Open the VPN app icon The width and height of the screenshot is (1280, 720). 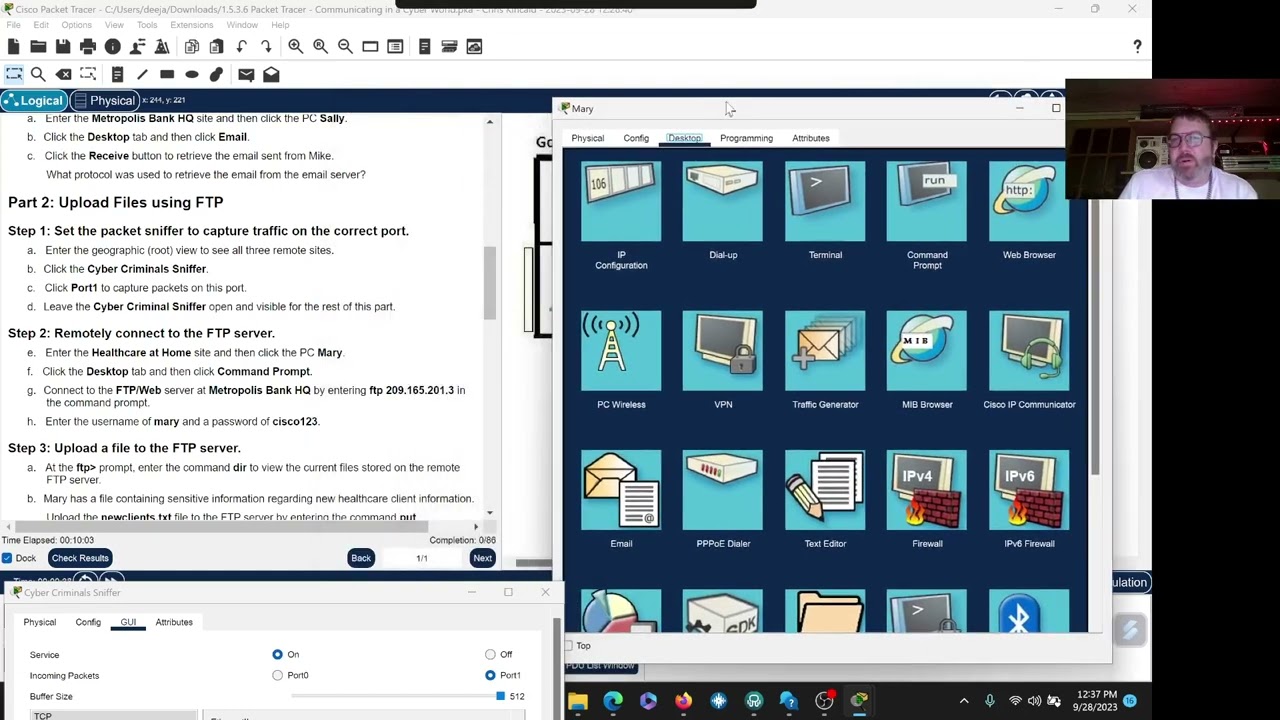coord(723,351)
